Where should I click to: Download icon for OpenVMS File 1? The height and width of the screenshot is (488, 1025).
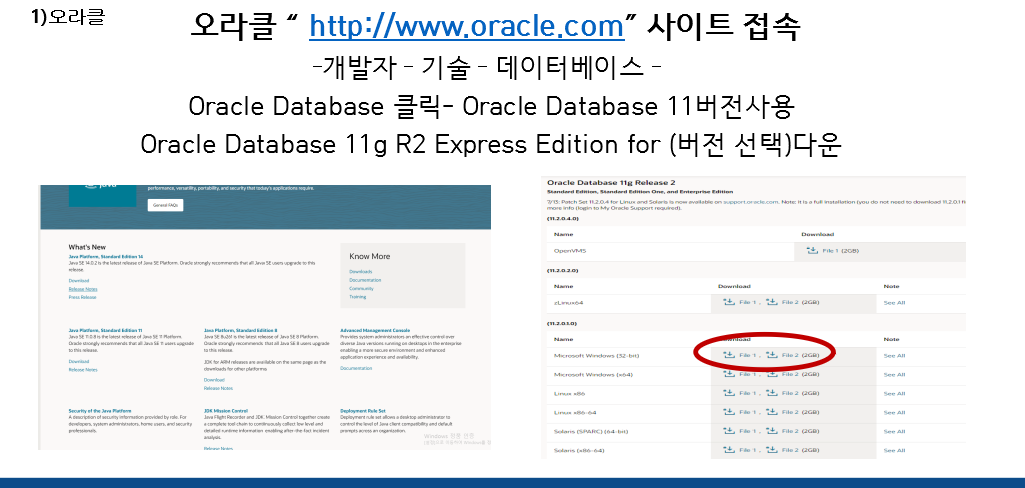(813, 250)
